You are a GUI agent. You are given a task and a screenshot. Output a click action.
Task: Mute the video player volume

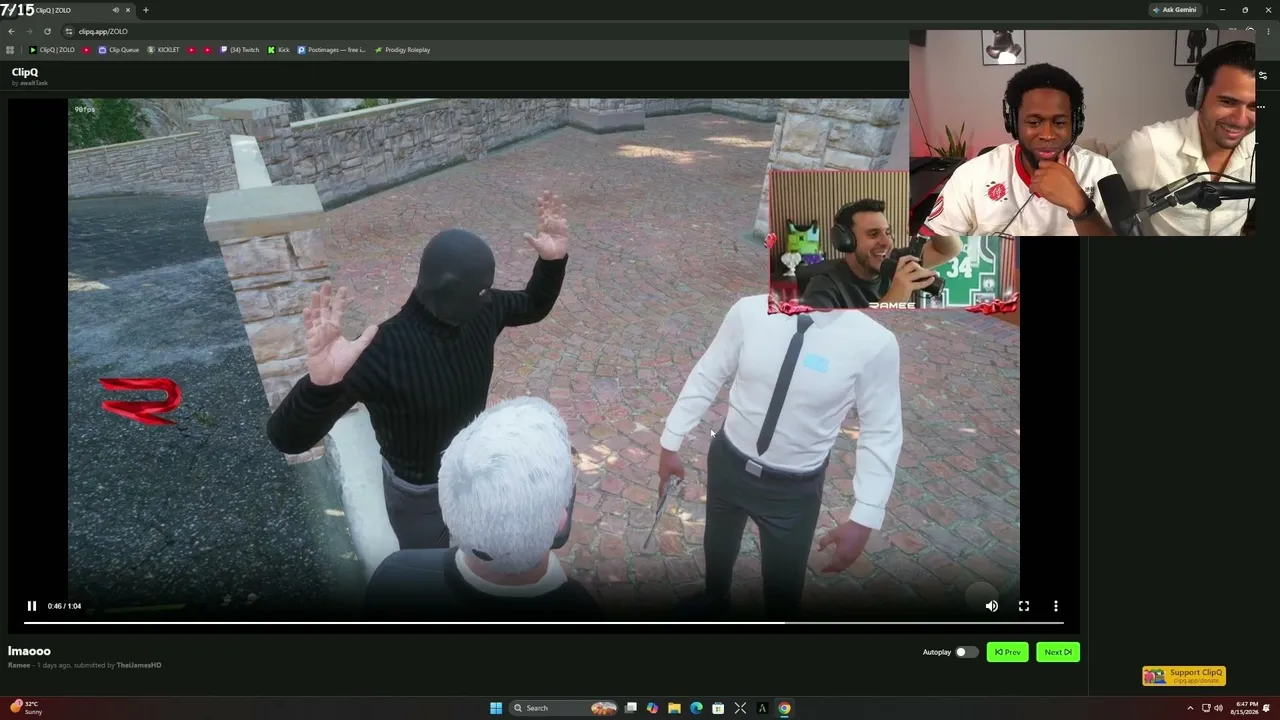(991, 606)
